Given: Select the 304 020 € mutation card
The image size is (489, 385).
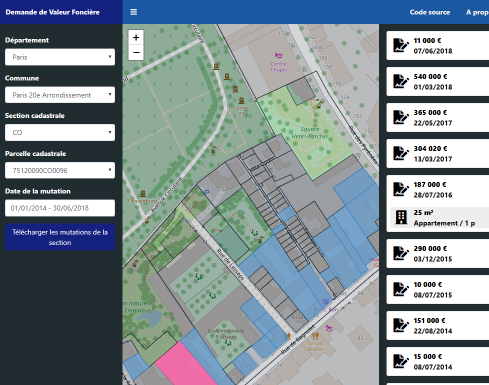Looking at the screenshot, I should [438, 154].
